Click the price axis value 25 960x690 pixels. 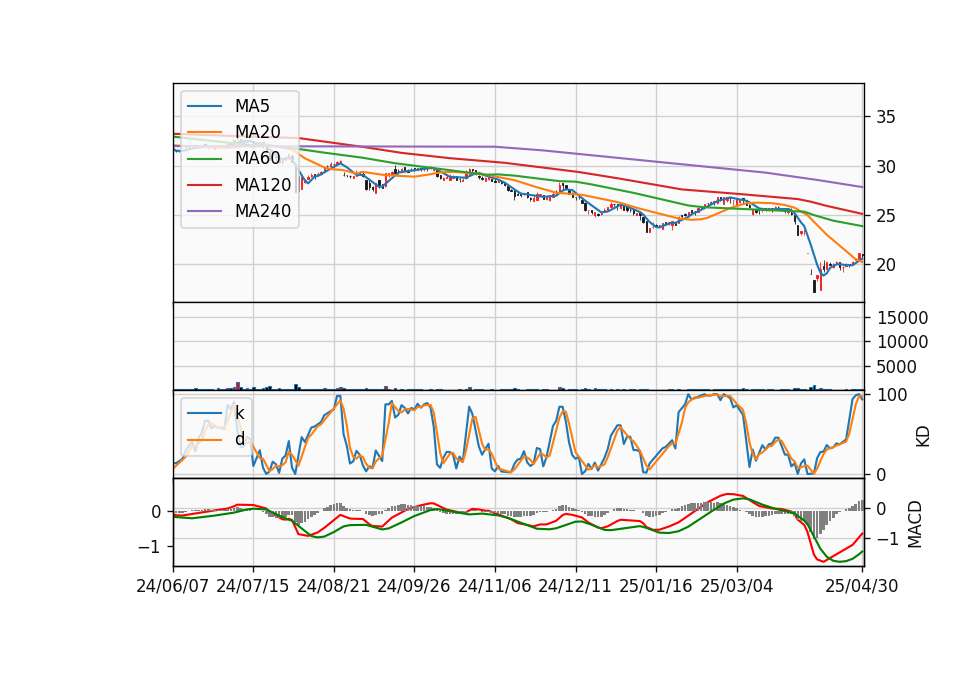pos(886,216)
